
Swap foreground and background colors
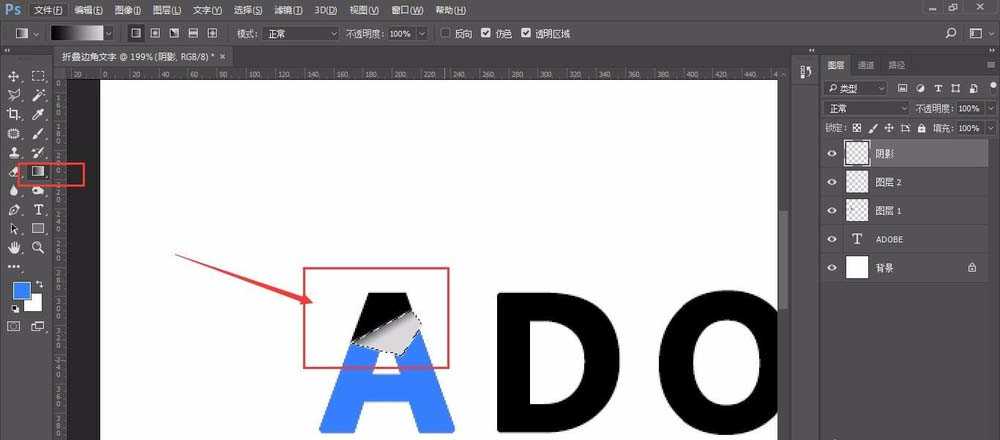pos(40,284)
